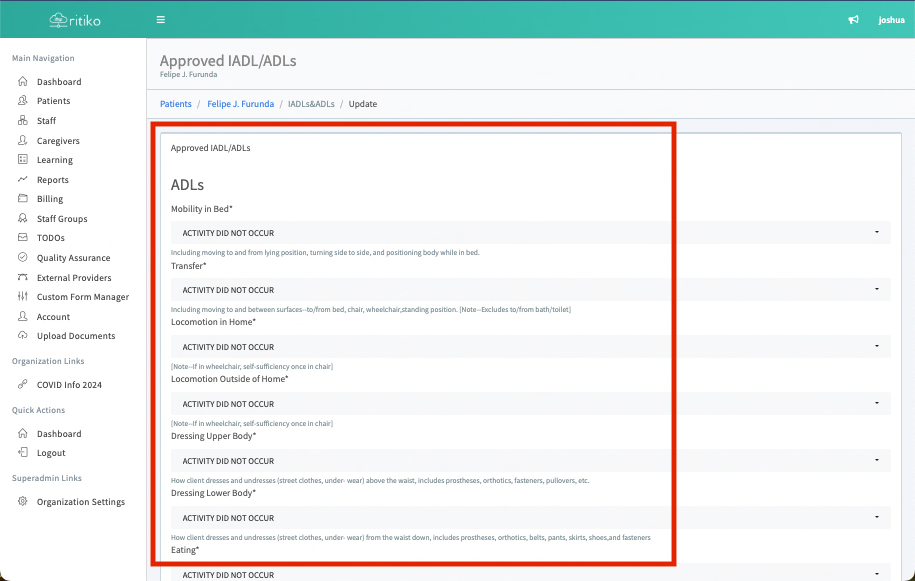Image resolution: width=915 pixels, height=581 pixels.
Task: Go to Staff Groups in sidebar
Action: [62, 219]
